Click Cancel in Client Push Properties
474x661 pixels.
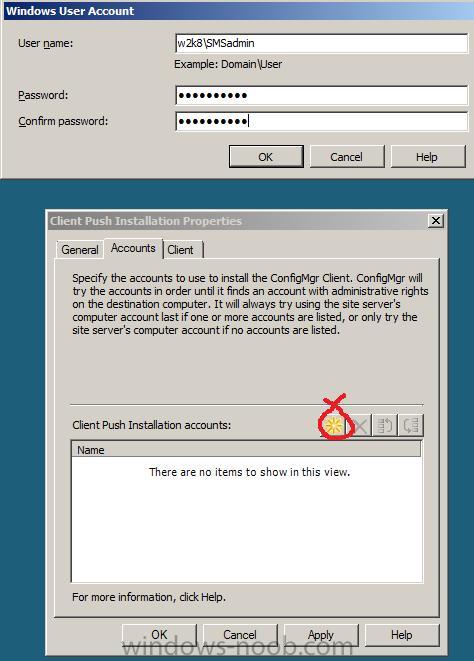pyautogui.click(x=240, y=635)
